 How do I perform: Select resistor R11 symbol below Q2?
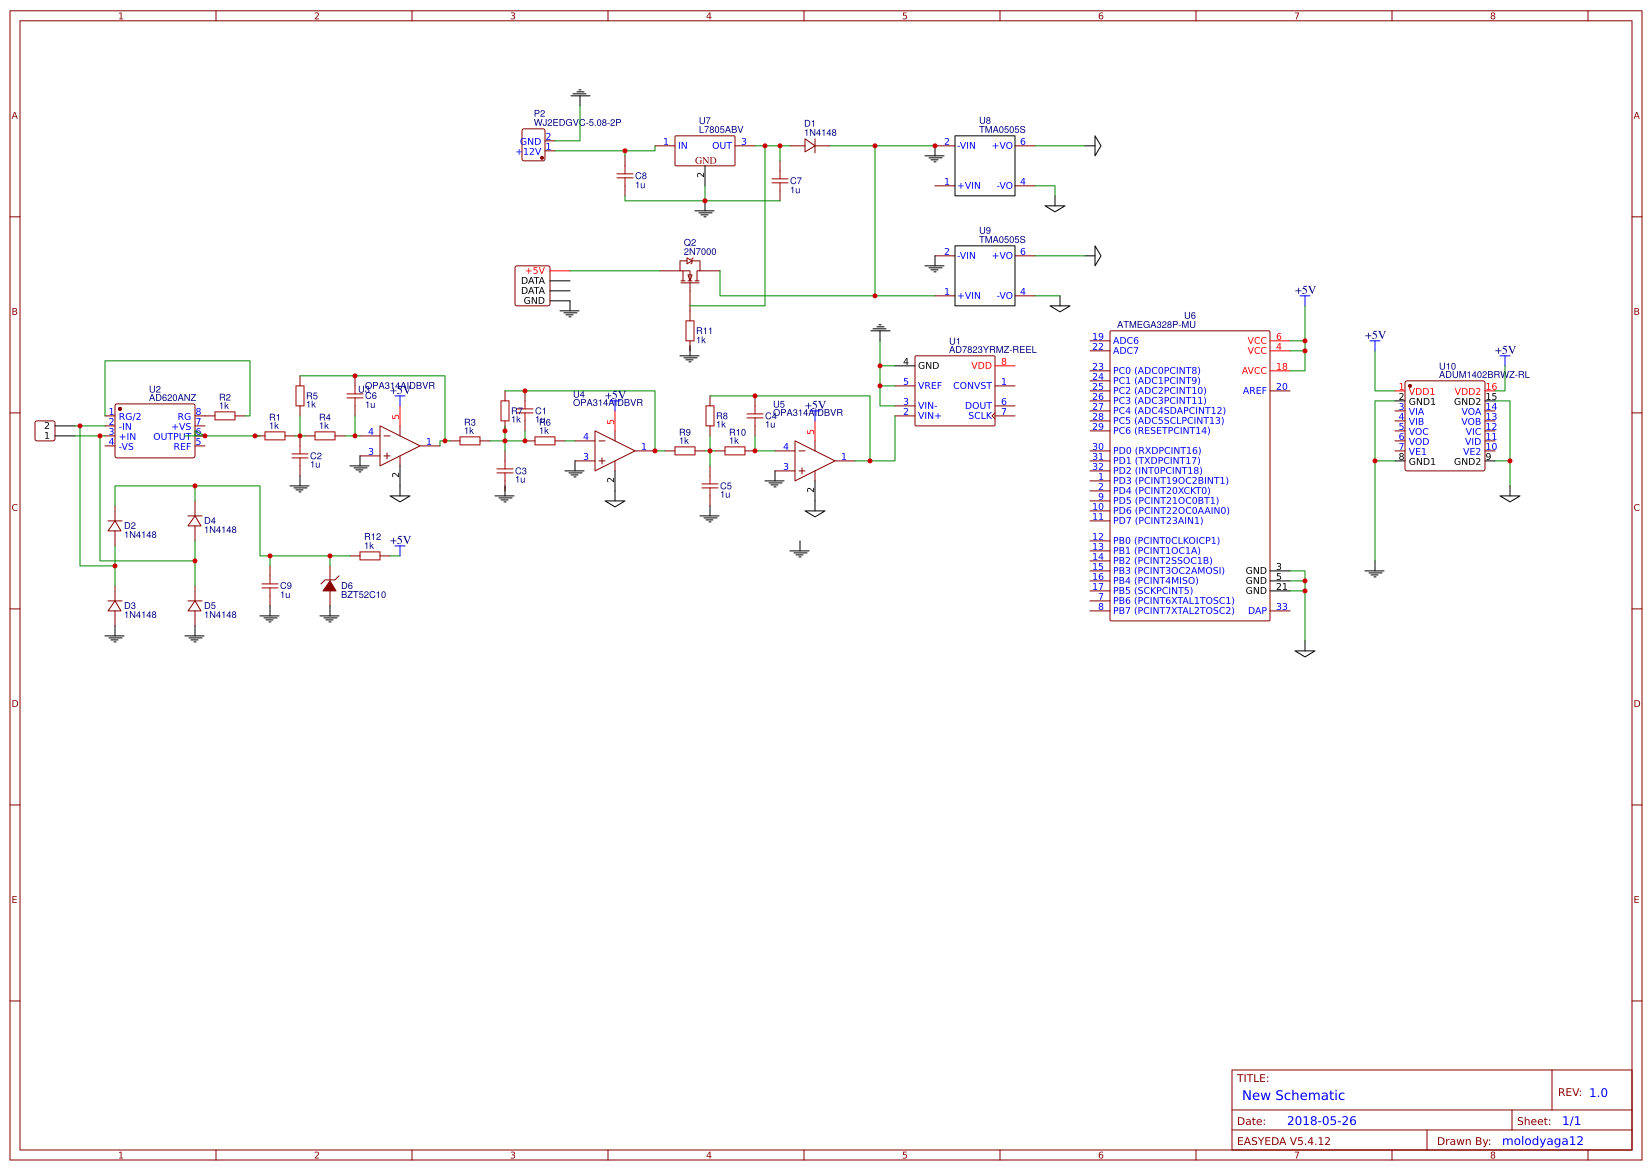[x=690, y=331]
